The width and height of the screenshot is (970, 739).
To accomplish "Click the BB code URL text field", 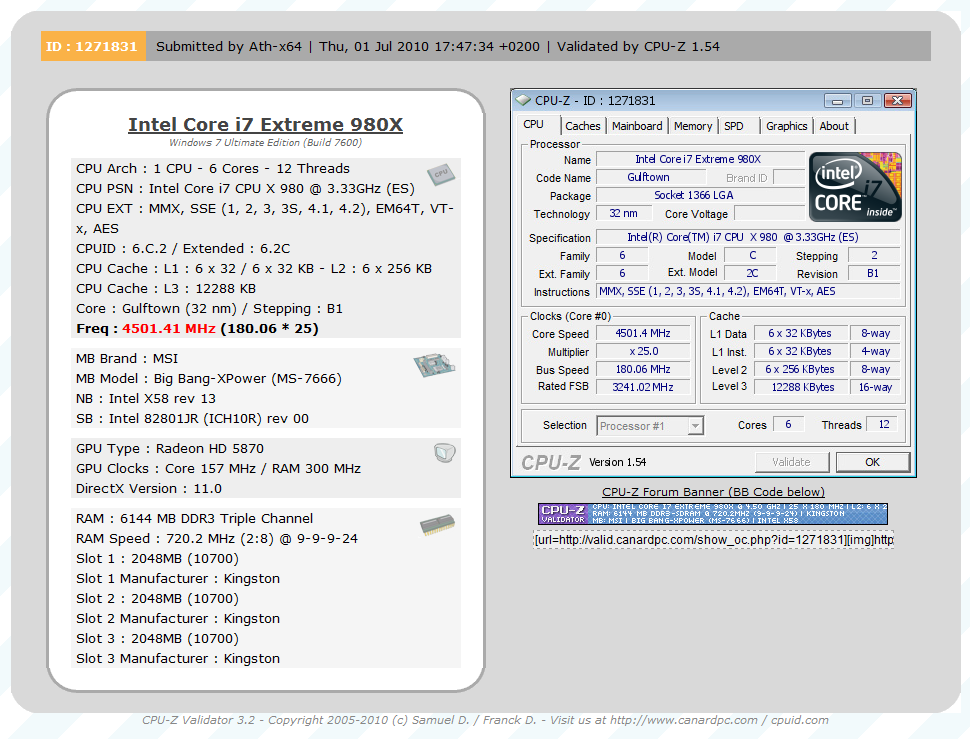I will click(x=713, y=540).
